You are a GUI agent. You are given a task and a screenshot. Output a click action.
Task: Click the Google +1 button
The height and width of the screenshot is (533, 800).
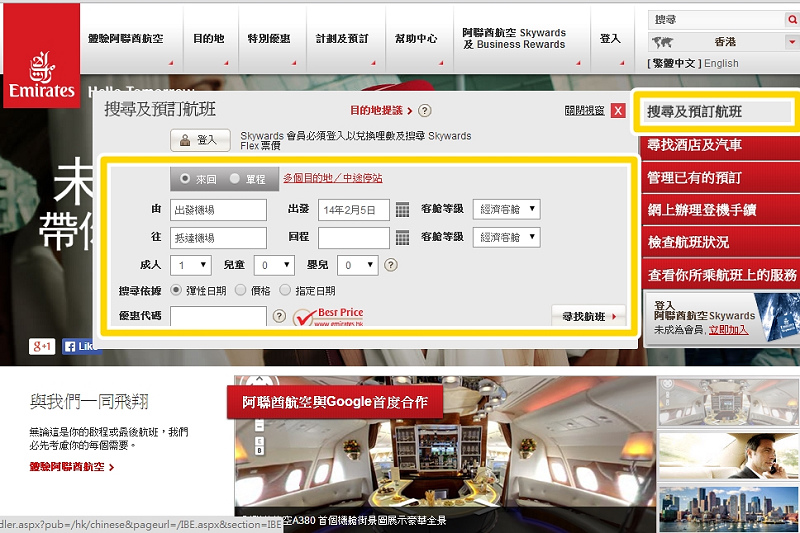click(x=42, y=346)
